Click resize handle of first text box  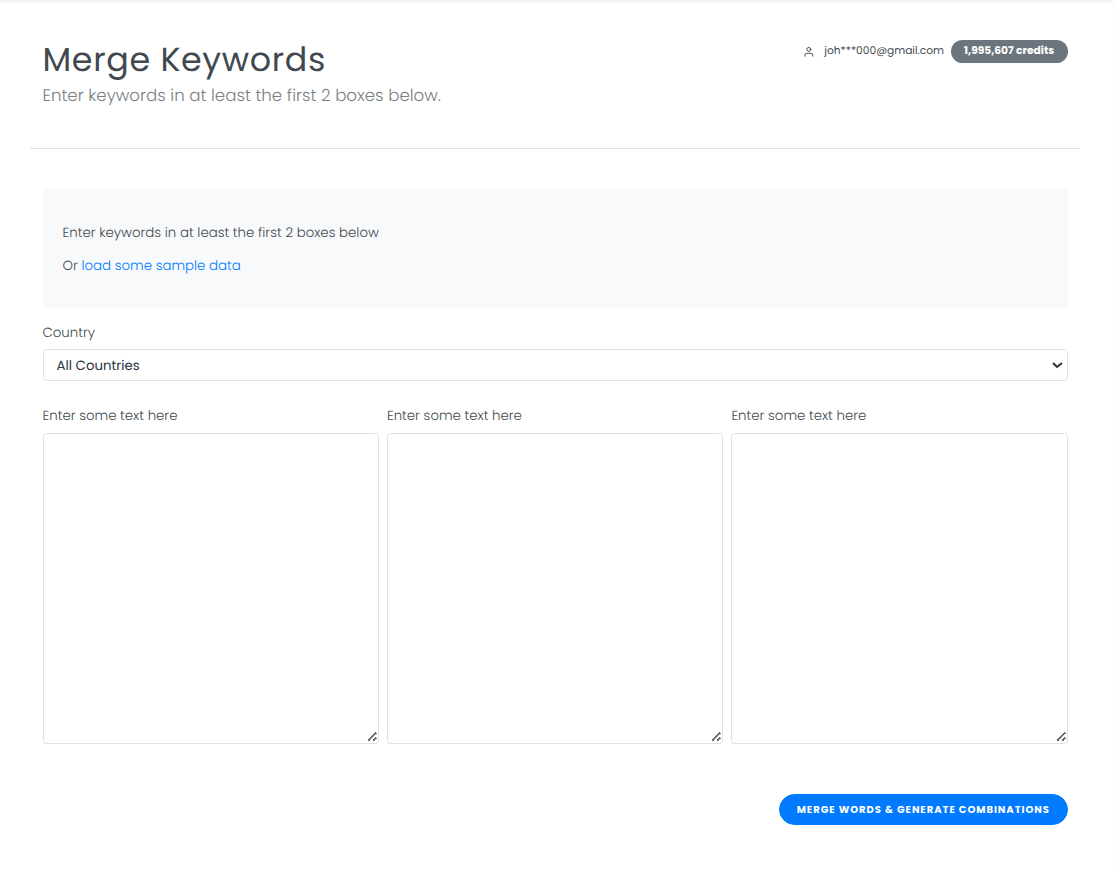(372, 737)
